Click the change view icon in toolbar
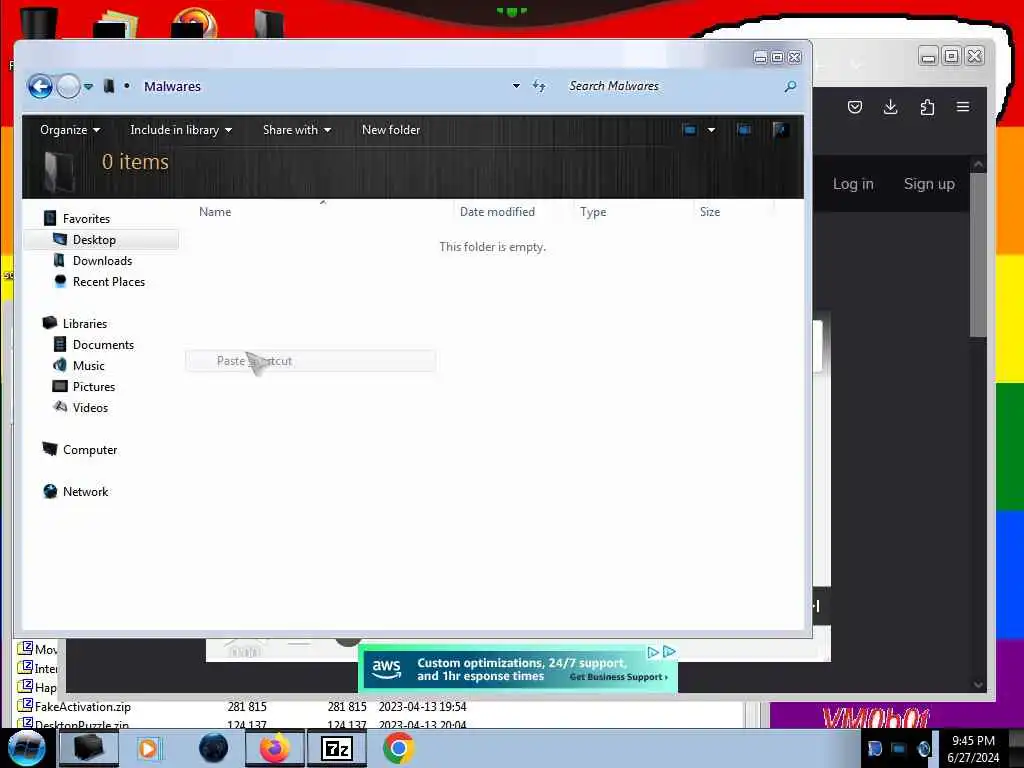This screenshot has width=1024, height=768. 690,129
